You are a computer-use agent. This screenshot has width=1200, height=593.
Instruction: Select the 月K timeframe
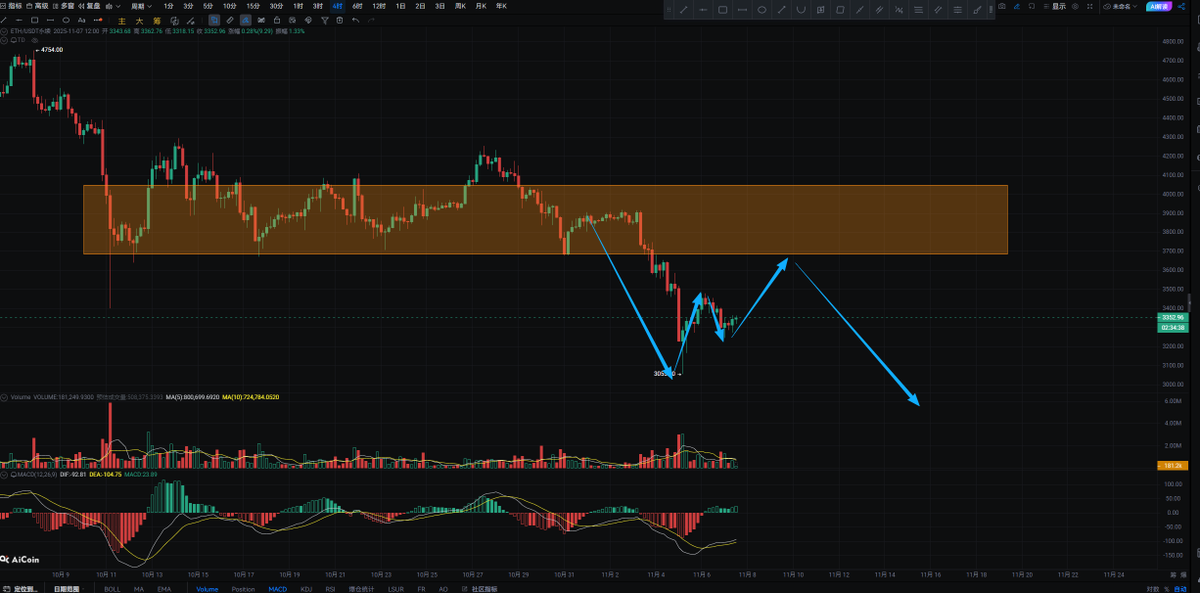point(481,6)
